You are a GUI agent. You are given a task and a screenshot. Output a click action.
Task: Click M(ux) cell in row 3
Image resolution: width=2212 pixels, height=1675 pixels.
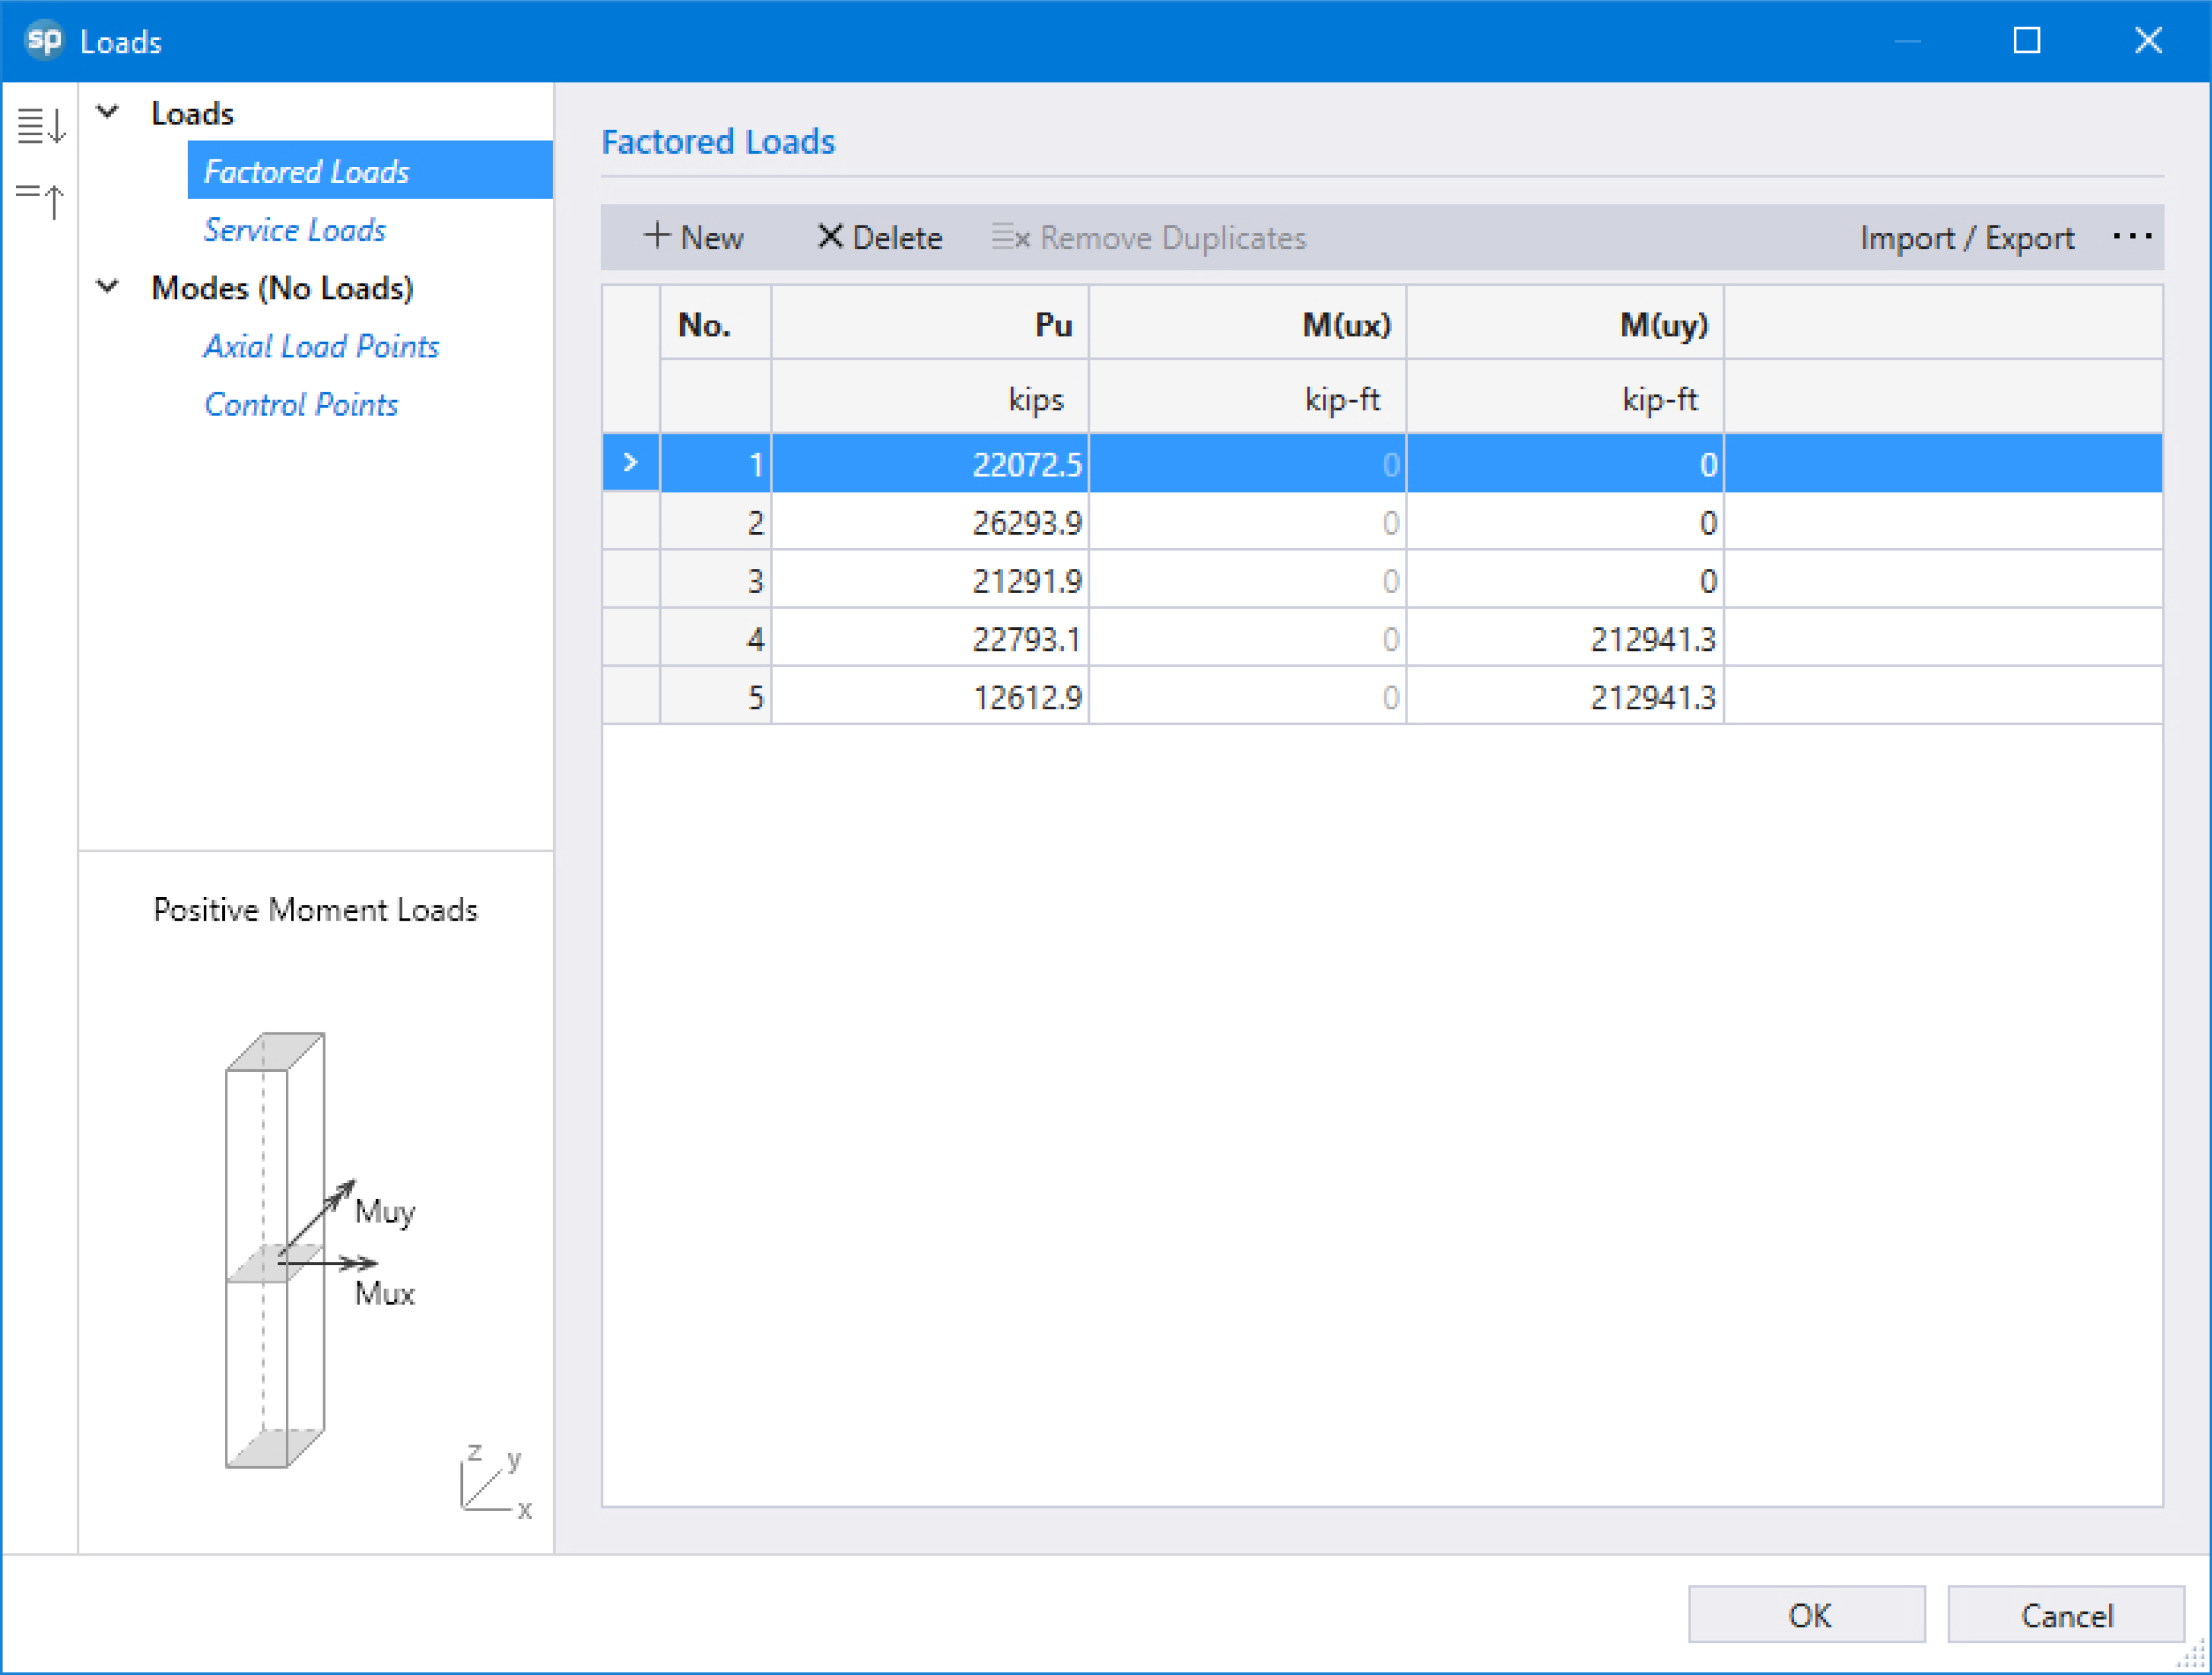click(x=1248, y=580)
